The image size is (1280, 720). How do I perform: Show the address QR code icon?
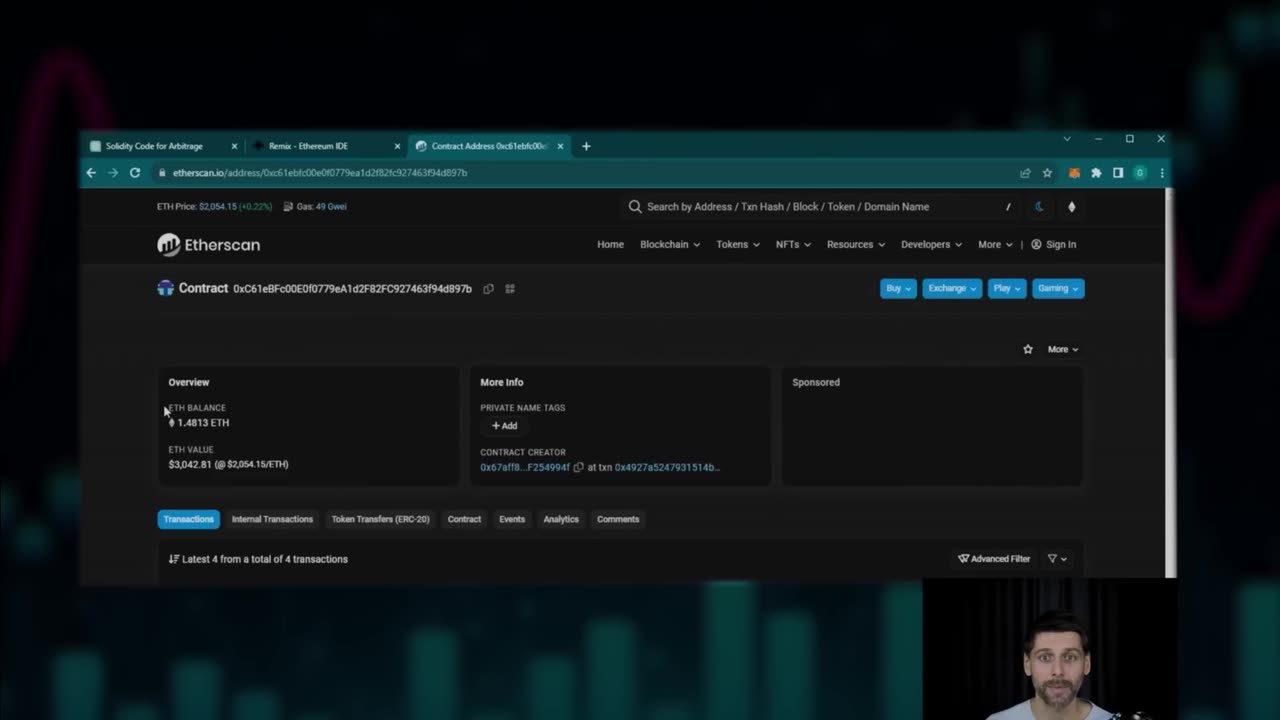tap(510, 289)
